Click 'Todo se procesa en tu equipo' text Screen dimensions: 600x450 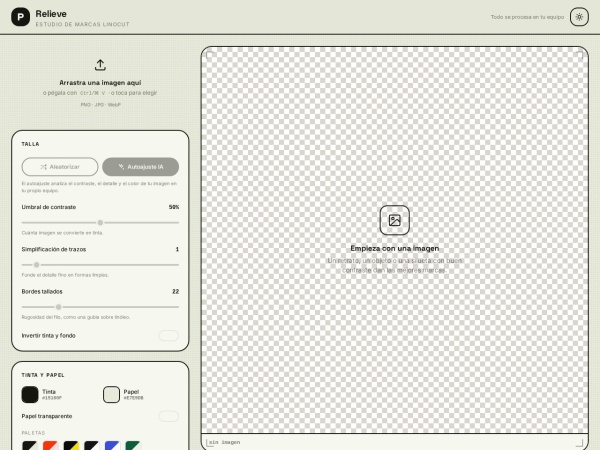(527, 17)
